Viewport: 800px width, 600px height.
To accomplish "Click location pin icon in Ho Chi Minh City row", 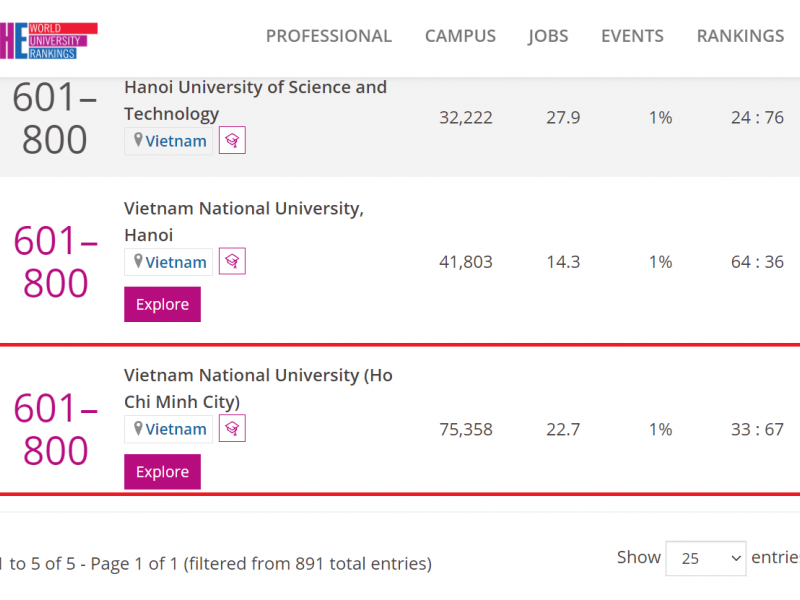I will click(x=138, y=429).
